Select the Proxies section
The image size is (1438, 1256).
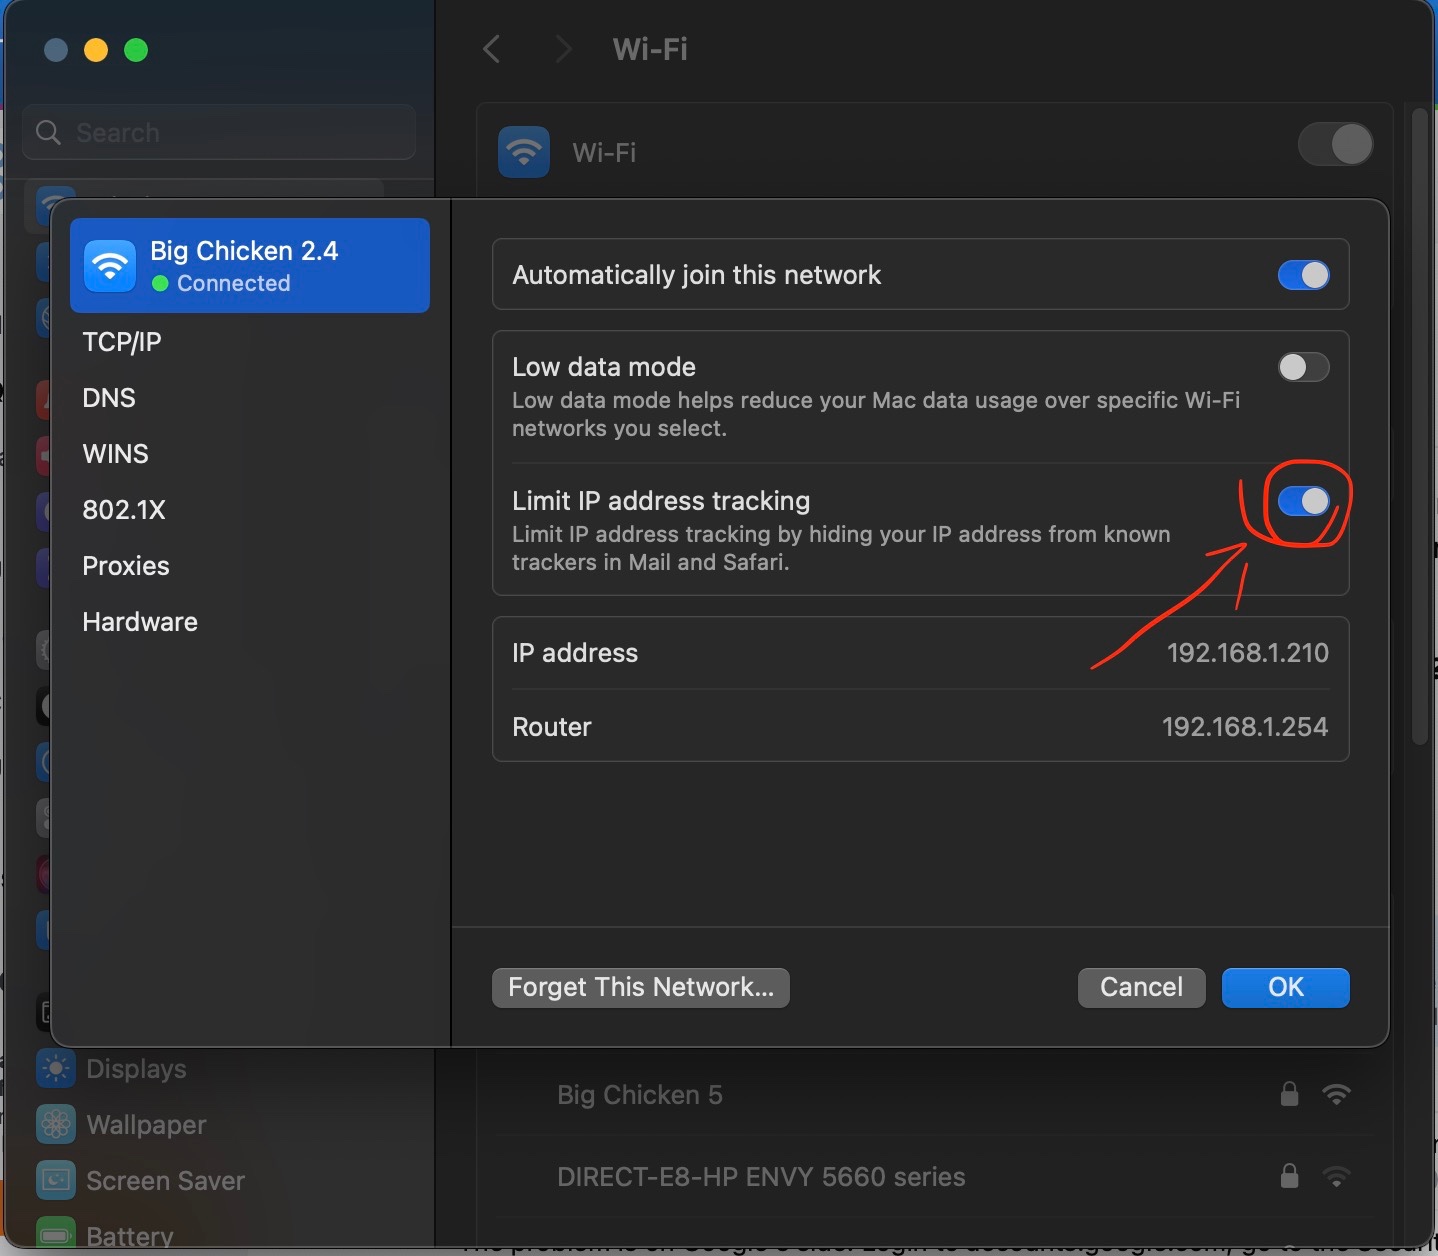126,566
